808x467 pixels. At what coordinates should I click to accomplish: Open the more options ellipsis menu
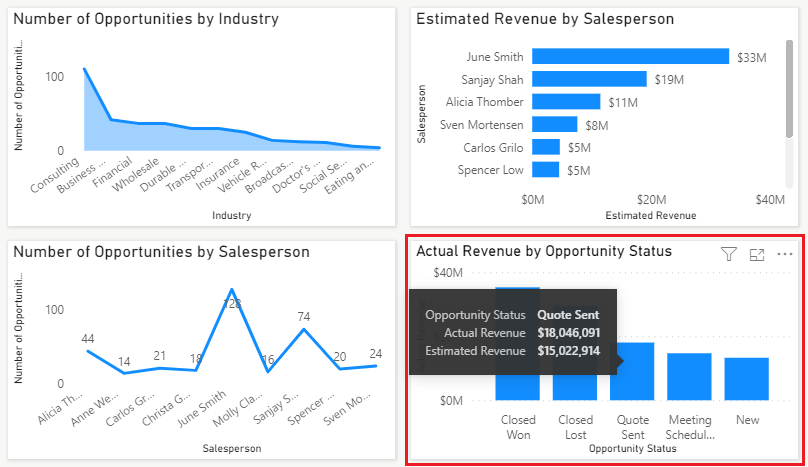[x=784, y=254]
